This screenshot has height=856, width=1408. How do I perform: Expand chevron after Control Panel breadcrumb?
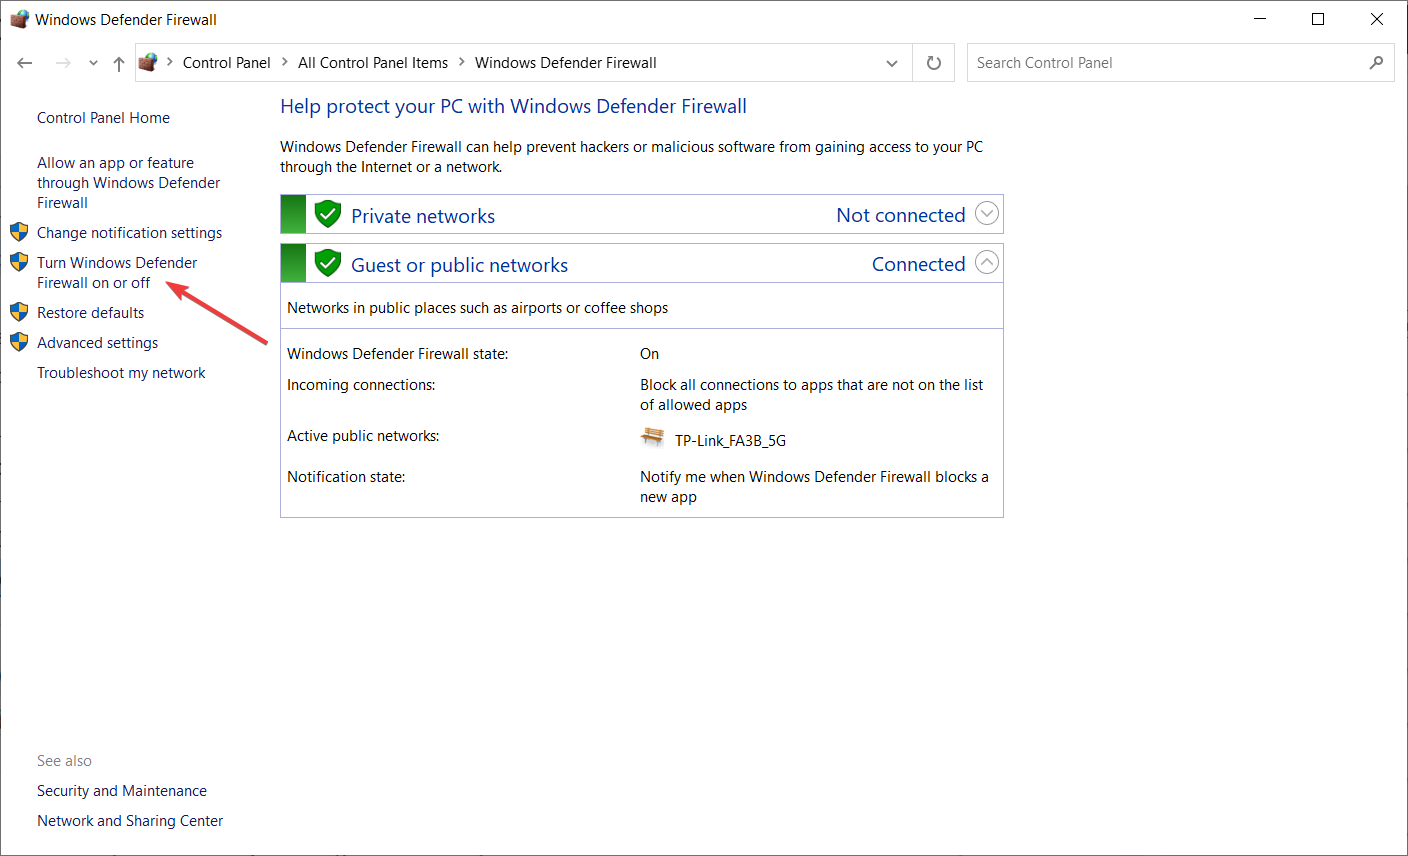point(284,62)
